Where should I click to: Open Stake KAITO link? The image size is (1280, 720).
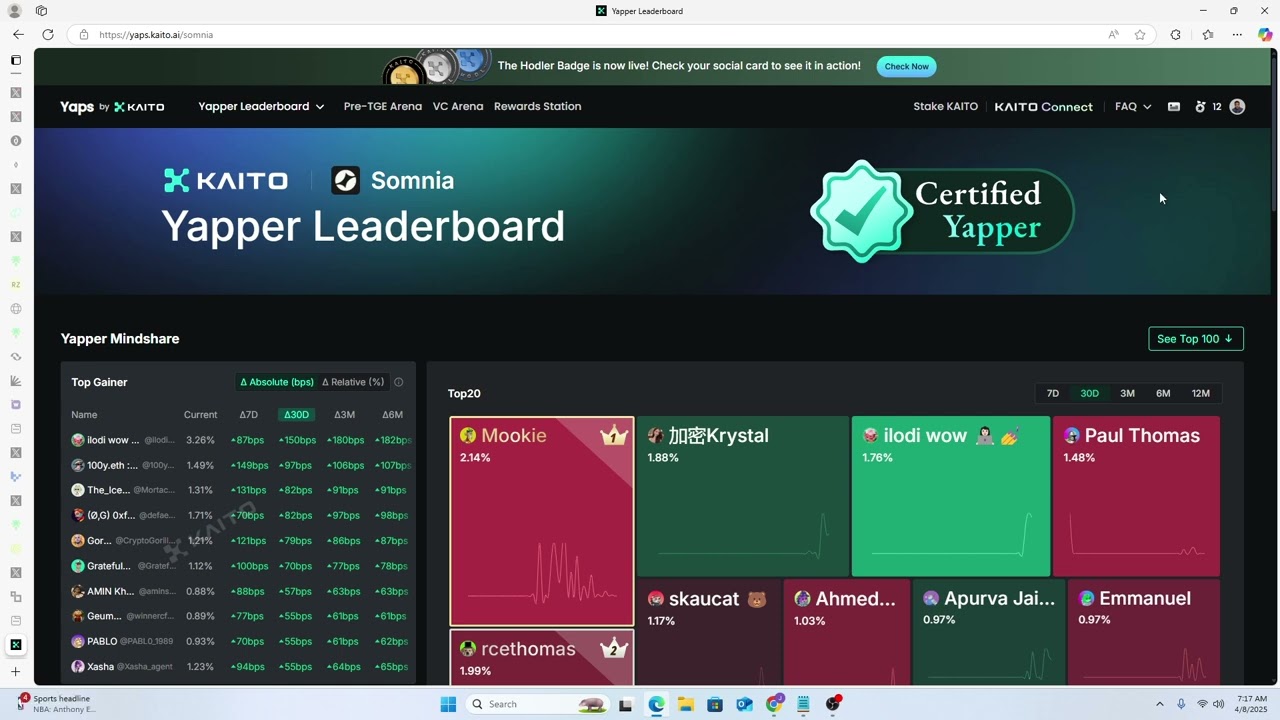click(x=945, y=107)
